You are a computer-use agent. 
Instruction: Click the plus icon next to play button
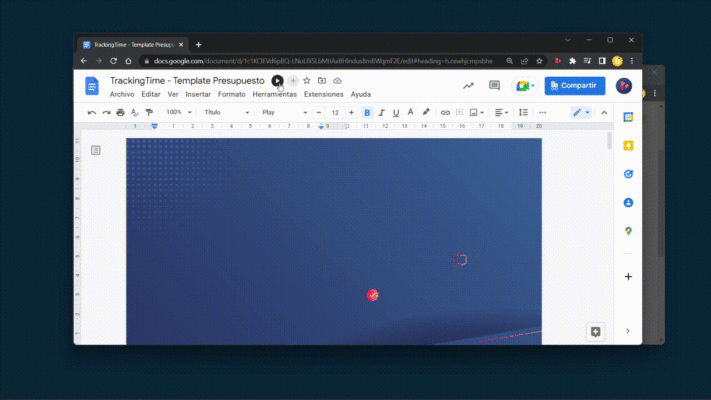(x=293, y=81)
